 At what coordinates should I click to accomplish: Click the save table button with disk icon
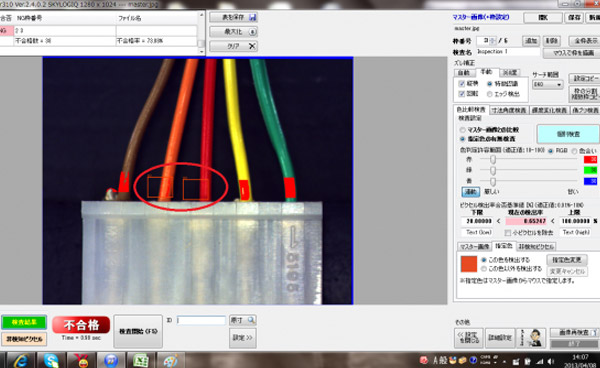pyautogui.click(x=233, y=17)
